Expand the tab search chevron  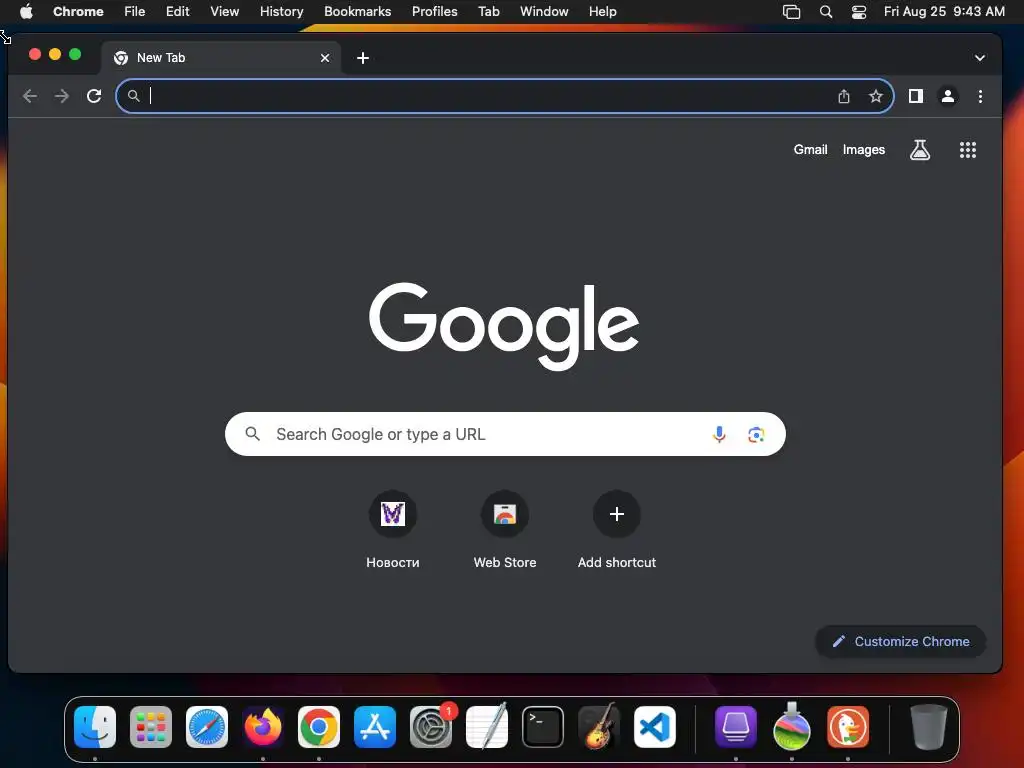[980, 58]
